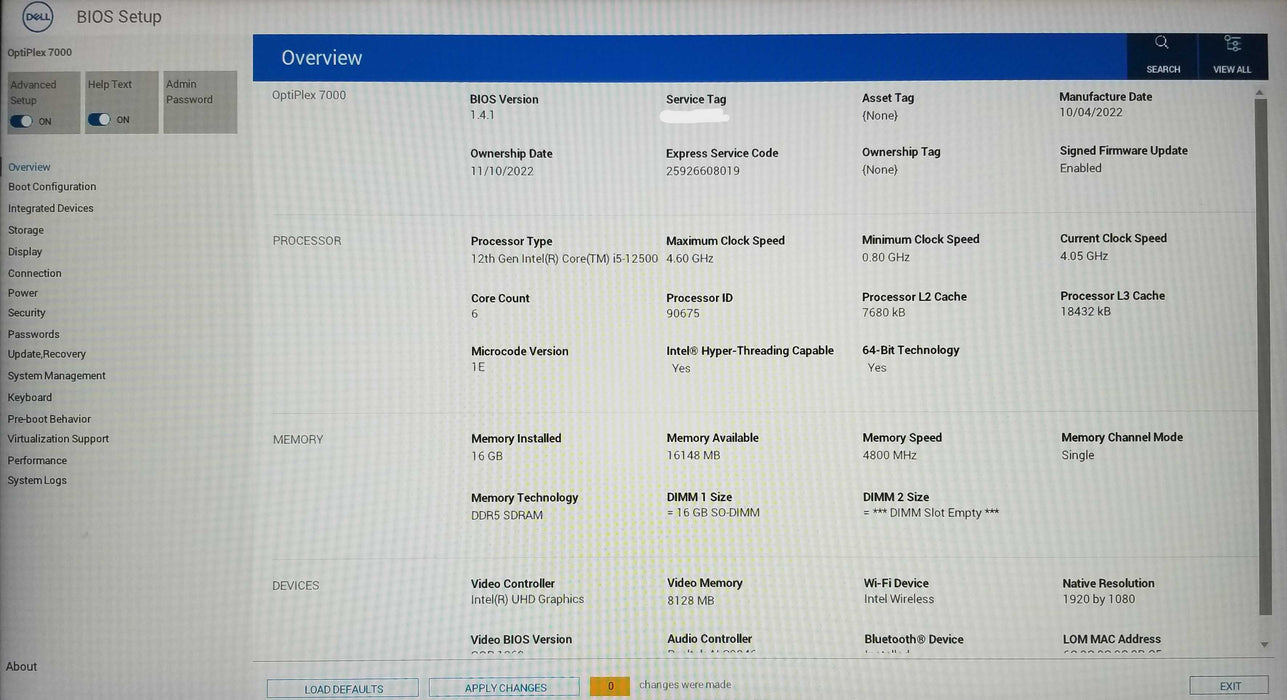Open the Security section
The height and width of the screenshot is (700, 1287).
coord(27,313)
